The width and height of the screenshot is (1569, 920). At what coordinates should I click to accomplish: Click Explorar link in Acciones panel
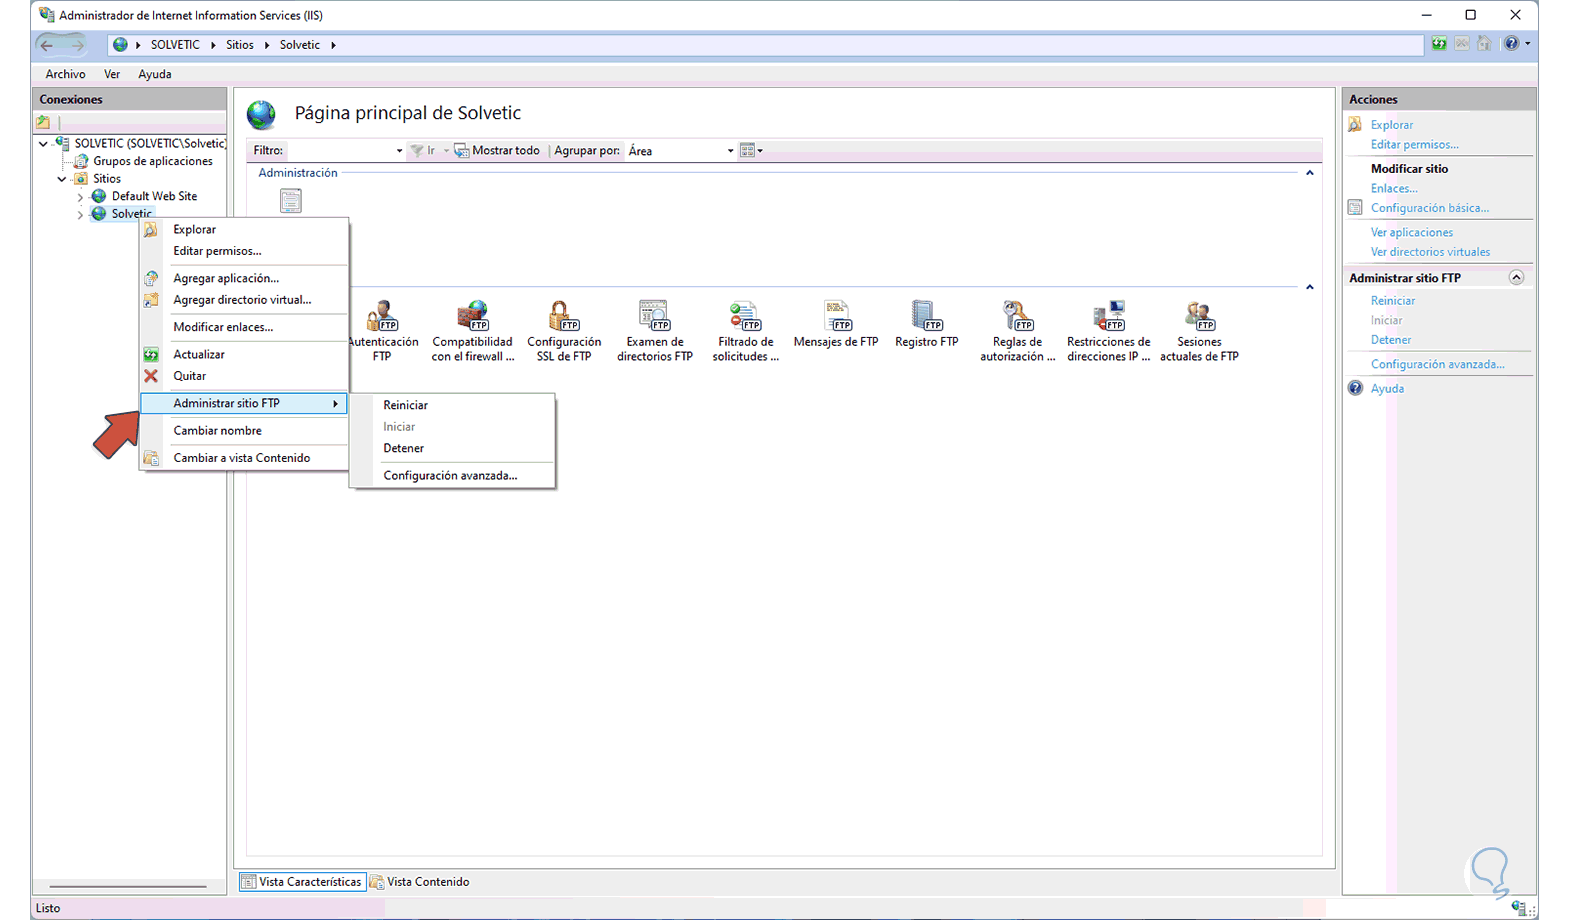pyautogui.click(x=1392, y=125)
